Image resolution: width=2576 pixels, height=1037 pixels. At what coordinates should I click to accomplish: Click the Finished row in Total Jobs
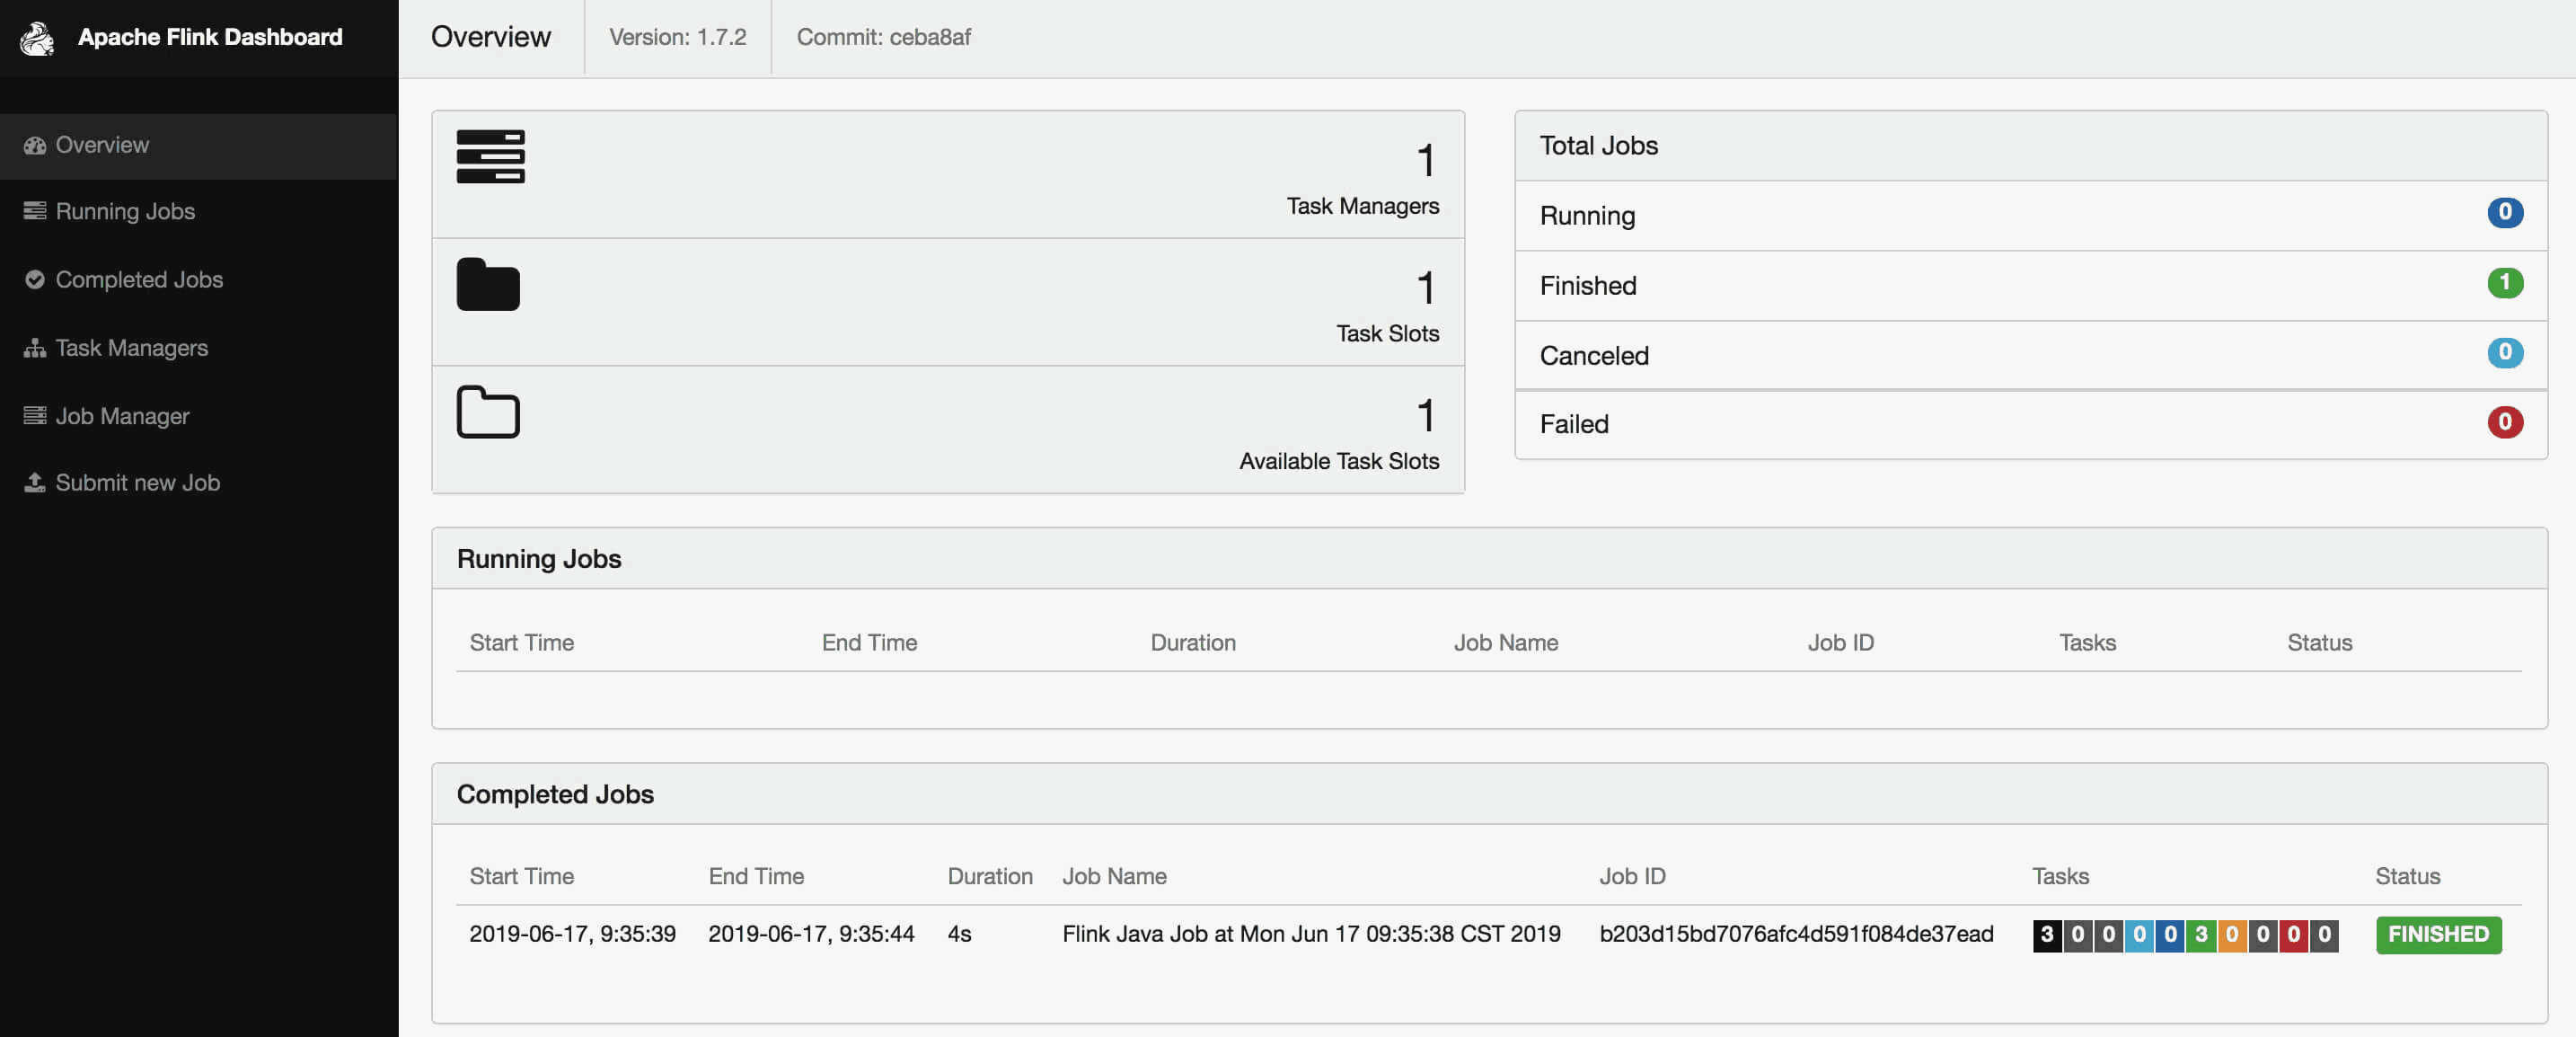click(x=2030, y=286)
